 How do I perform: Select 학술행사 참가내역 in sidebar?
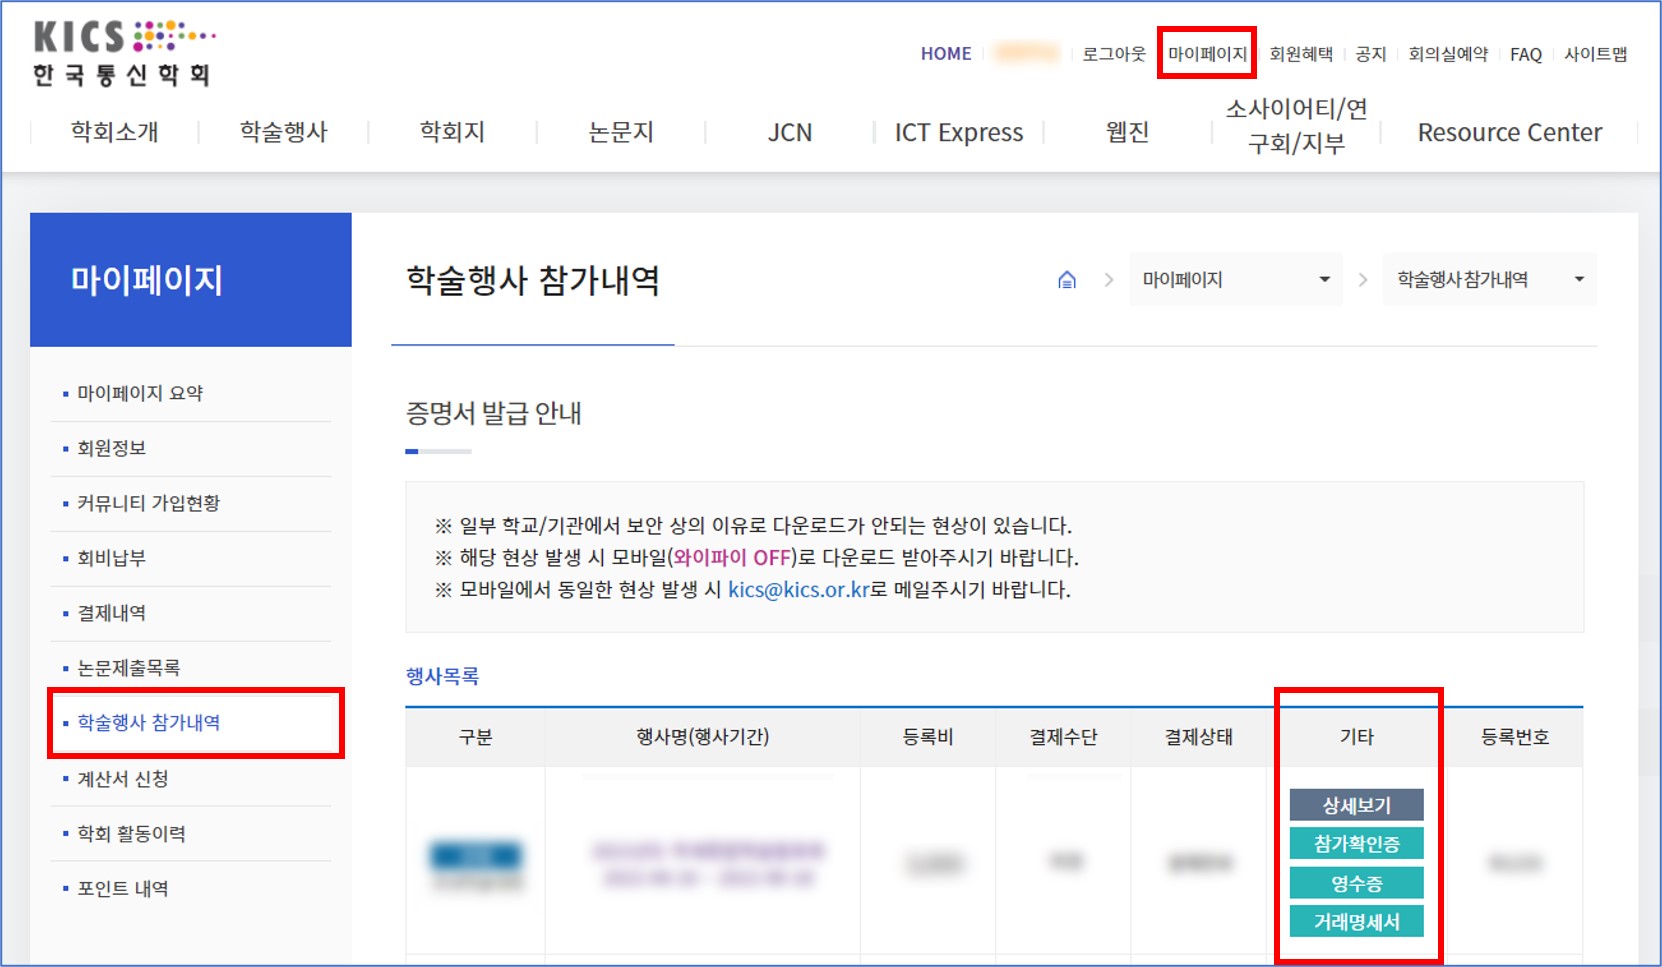tap(149, 723)
